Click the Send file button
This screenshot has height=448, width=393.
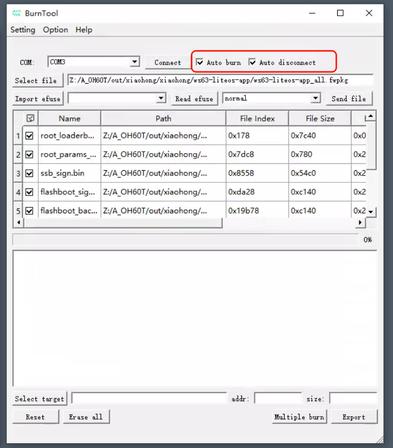(x=349, y=99)
